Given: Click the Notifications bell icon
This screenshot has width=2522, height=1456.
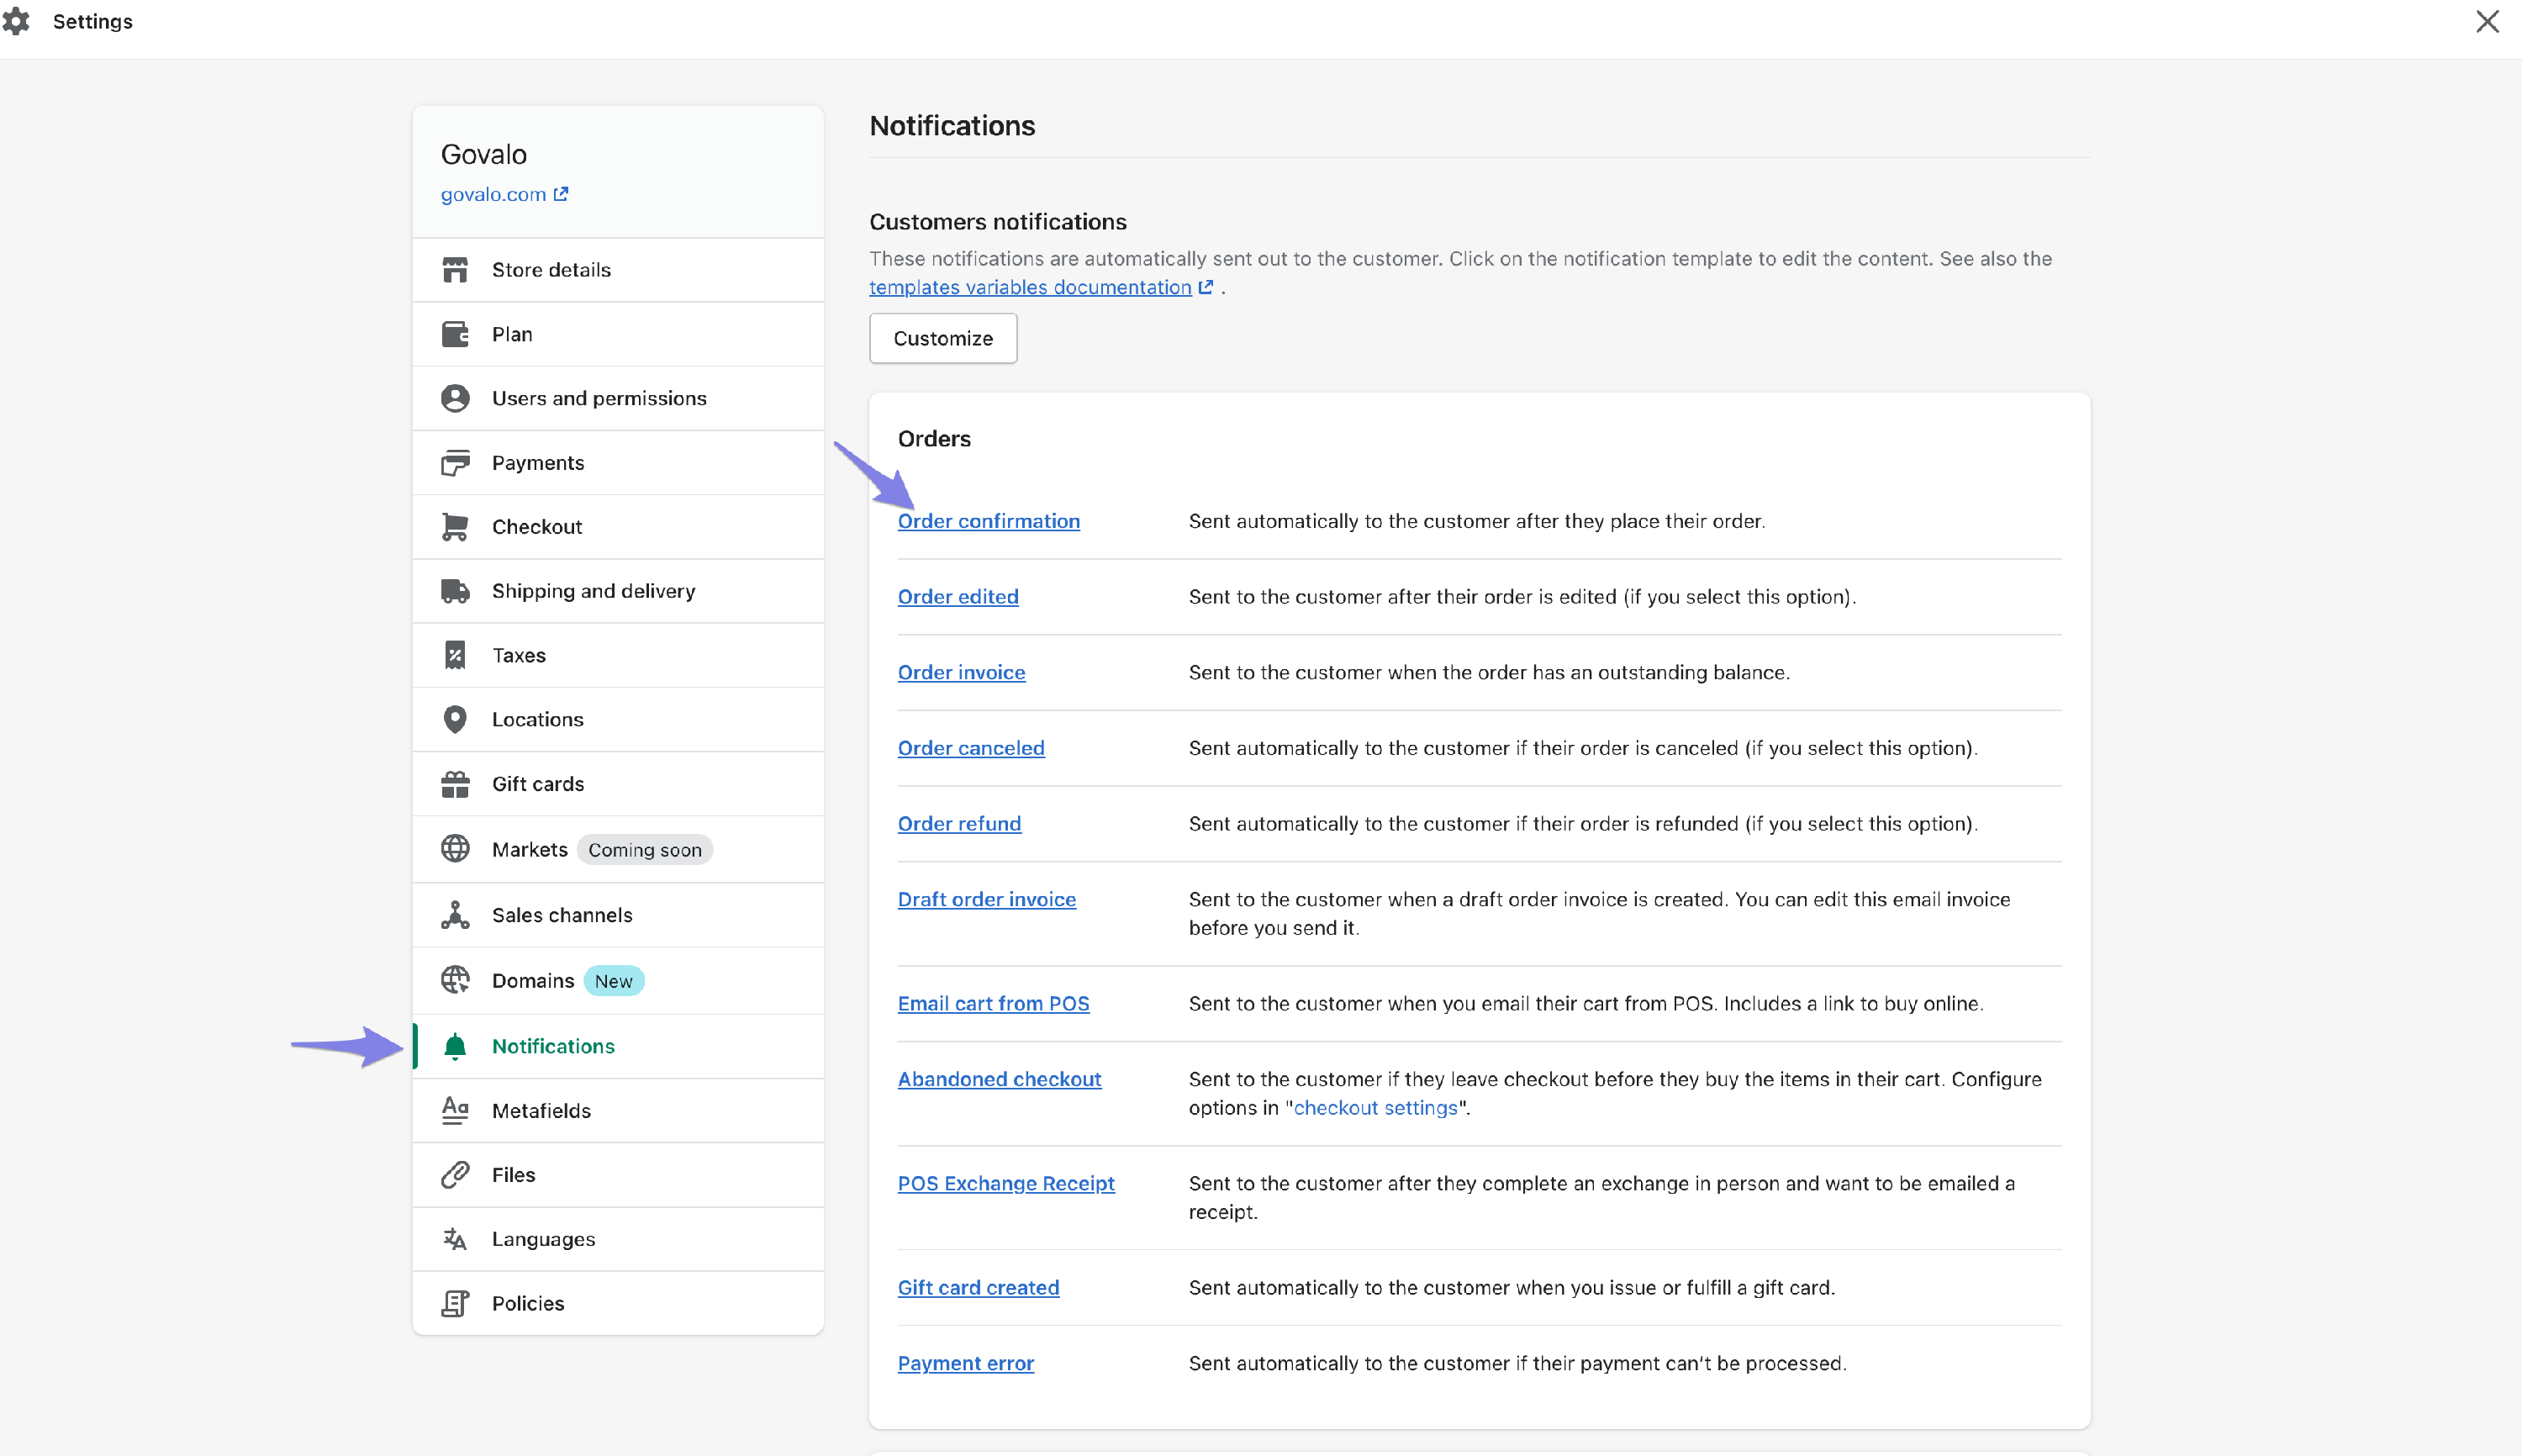Looking at the screenshot, I should [455, 1046].
